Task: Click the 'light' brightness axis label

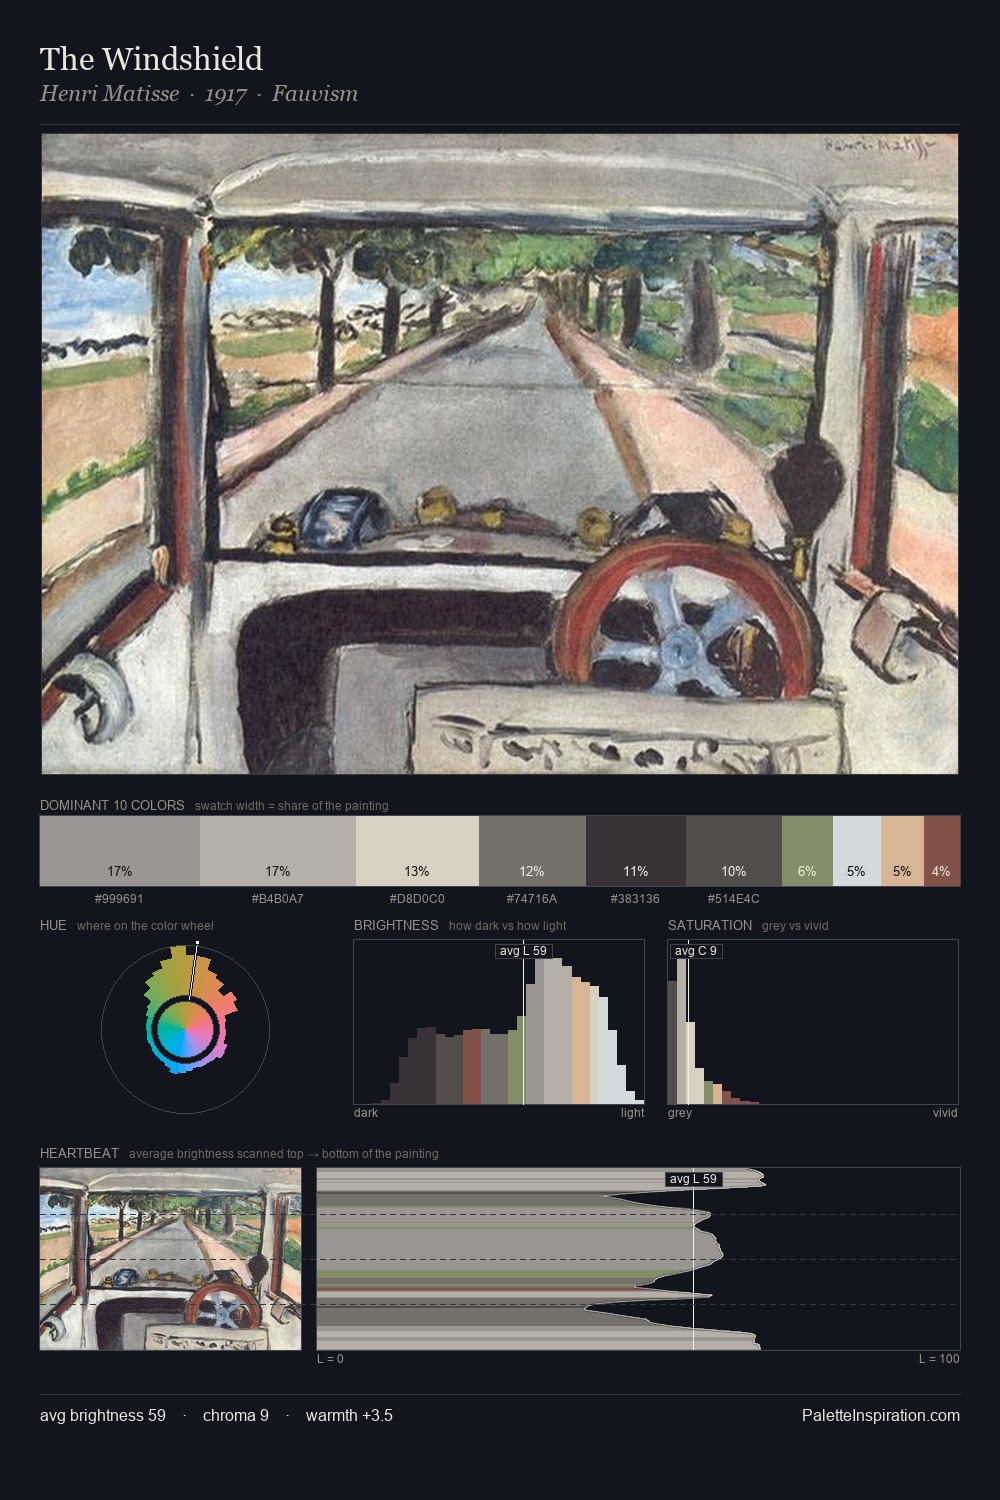Action: 633,1113
